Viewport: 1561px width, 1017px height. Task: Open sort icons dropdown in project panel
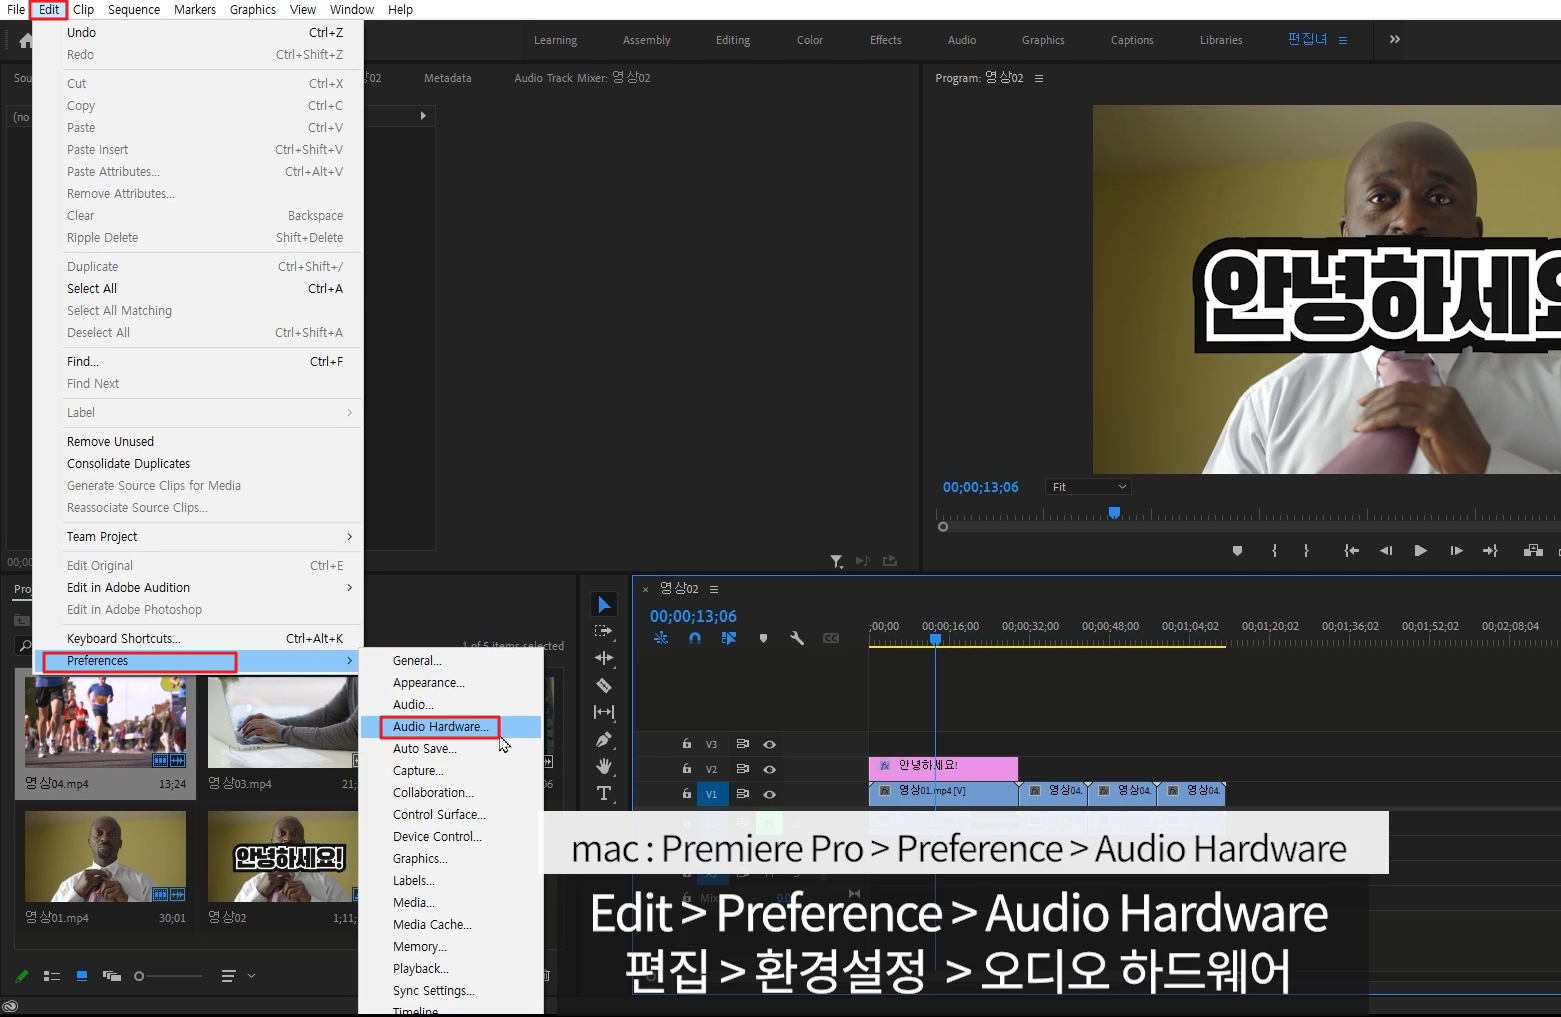tap(237, 976)
